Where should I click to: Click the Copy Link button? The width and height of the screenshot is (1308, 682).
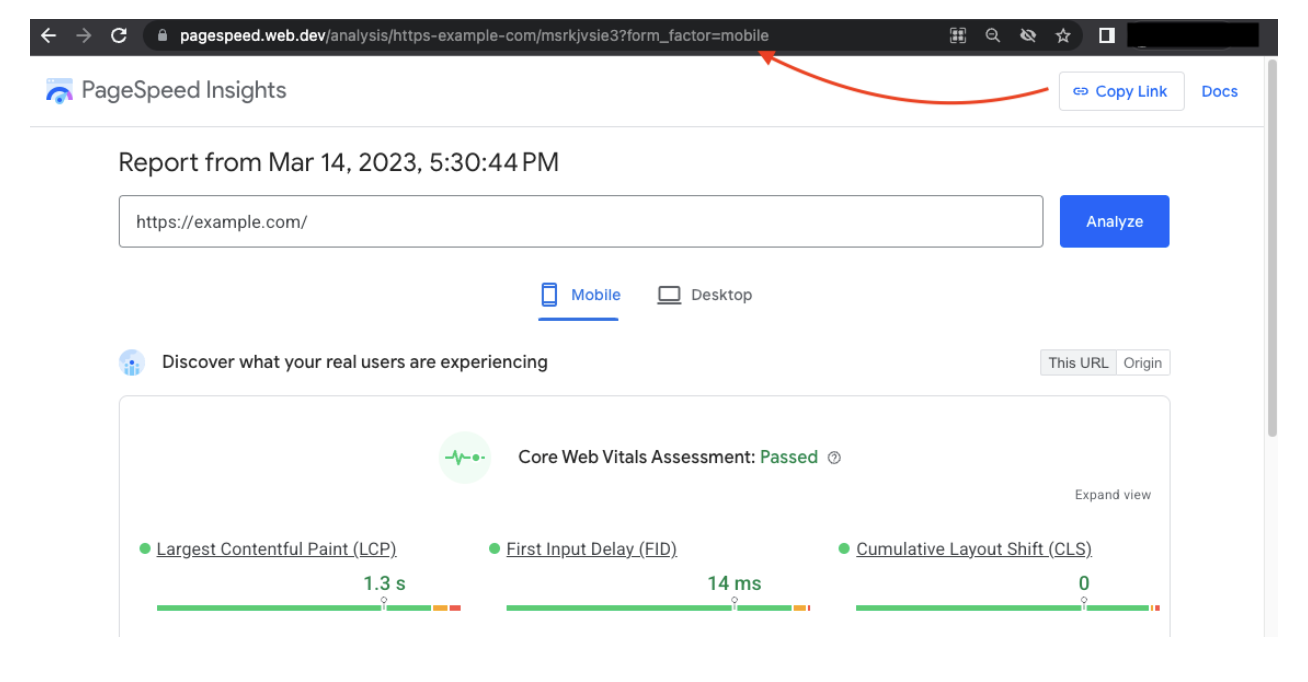pos(1120,91)
